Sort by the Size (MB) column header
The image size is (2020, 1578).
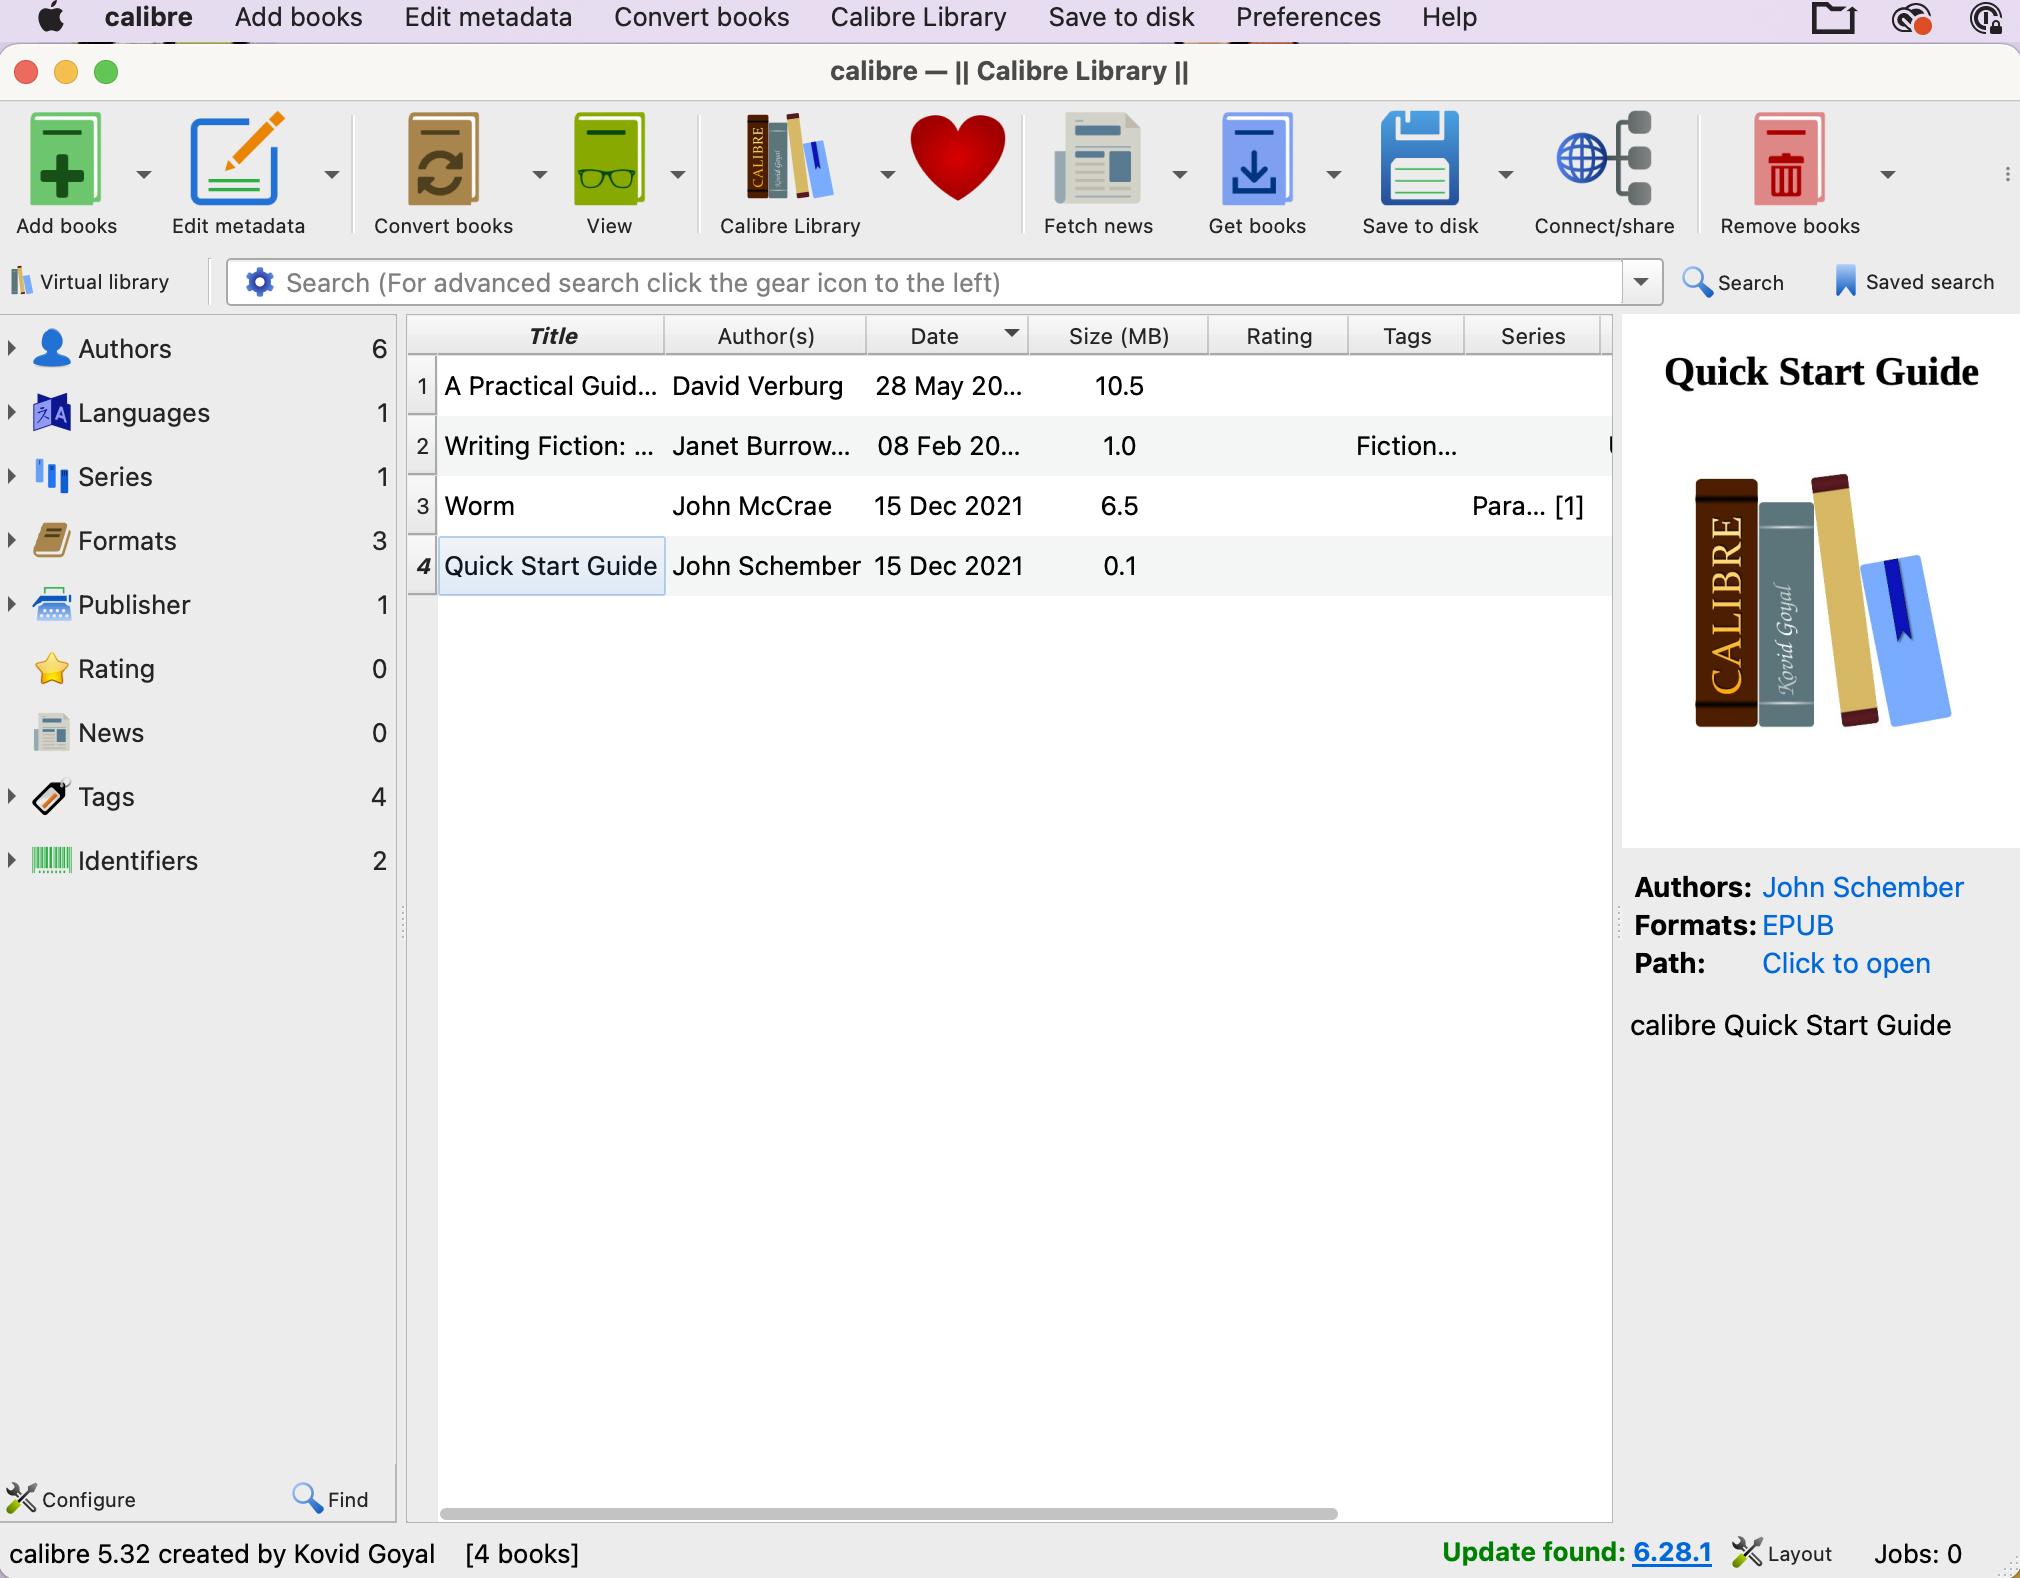coord(1118,336)
